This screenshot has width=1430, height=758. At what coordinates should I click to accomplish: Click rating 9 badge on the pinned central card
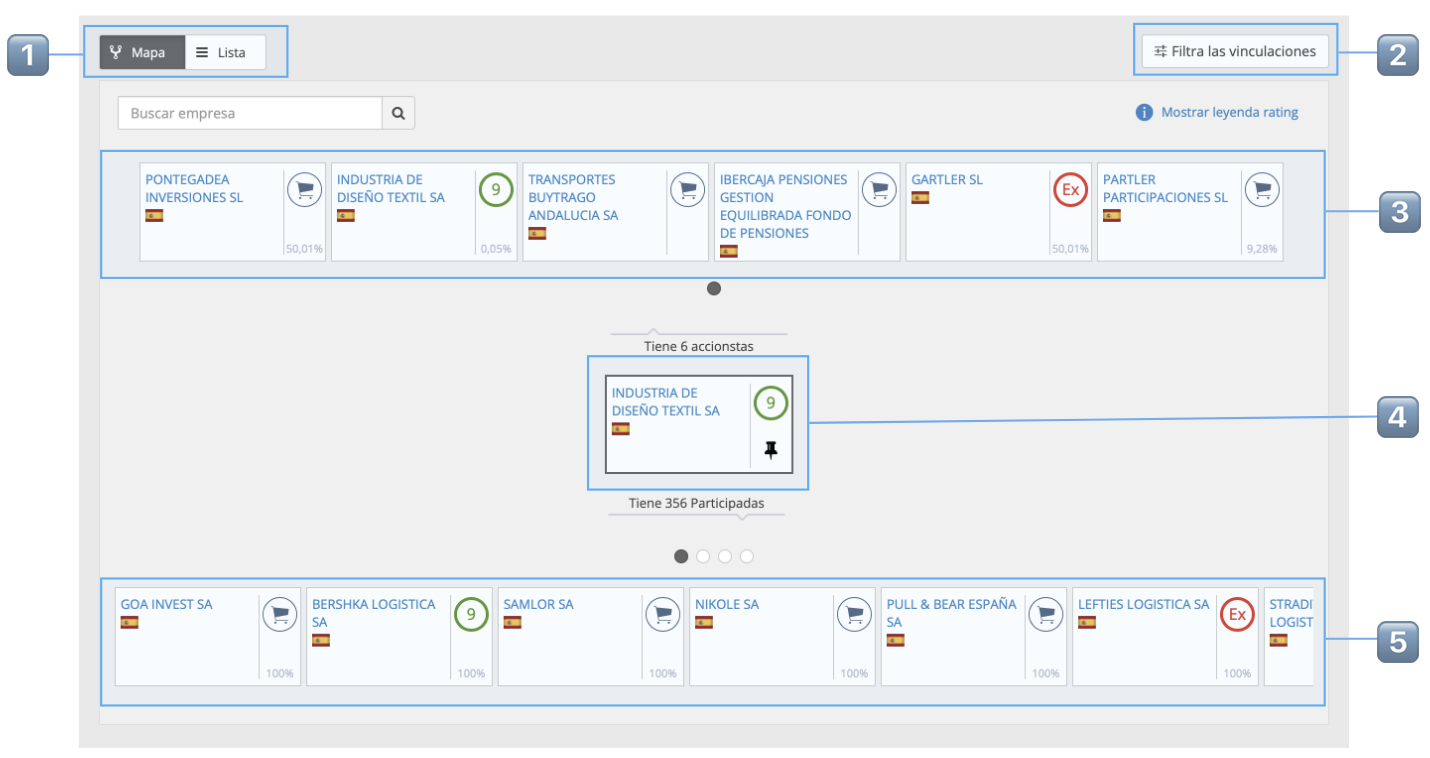(x=770, y=404)
